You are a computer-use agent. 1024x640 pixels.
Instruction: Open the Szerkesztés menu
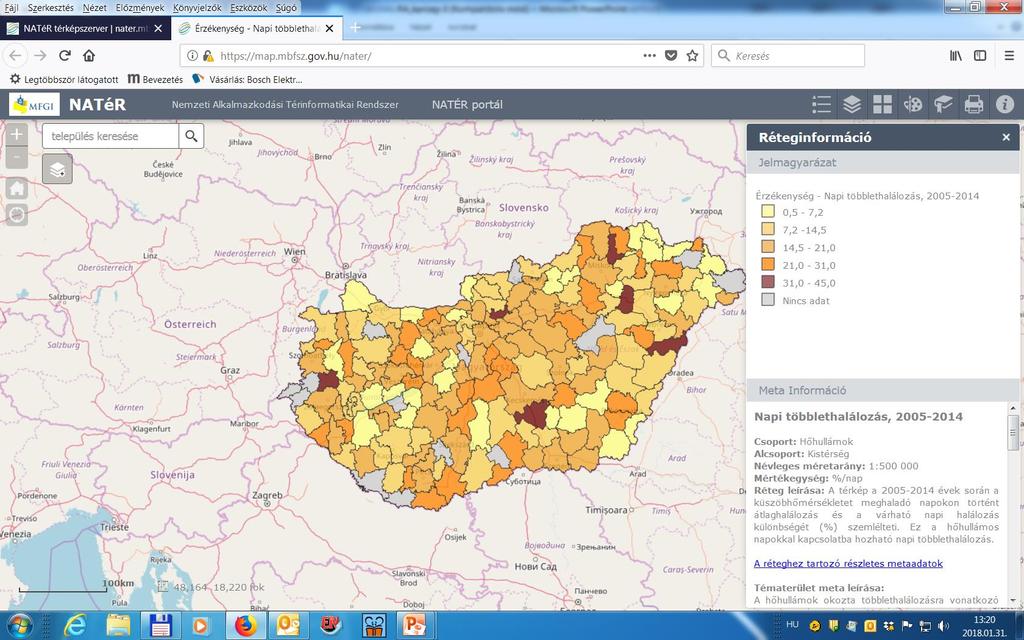point(50,8)
